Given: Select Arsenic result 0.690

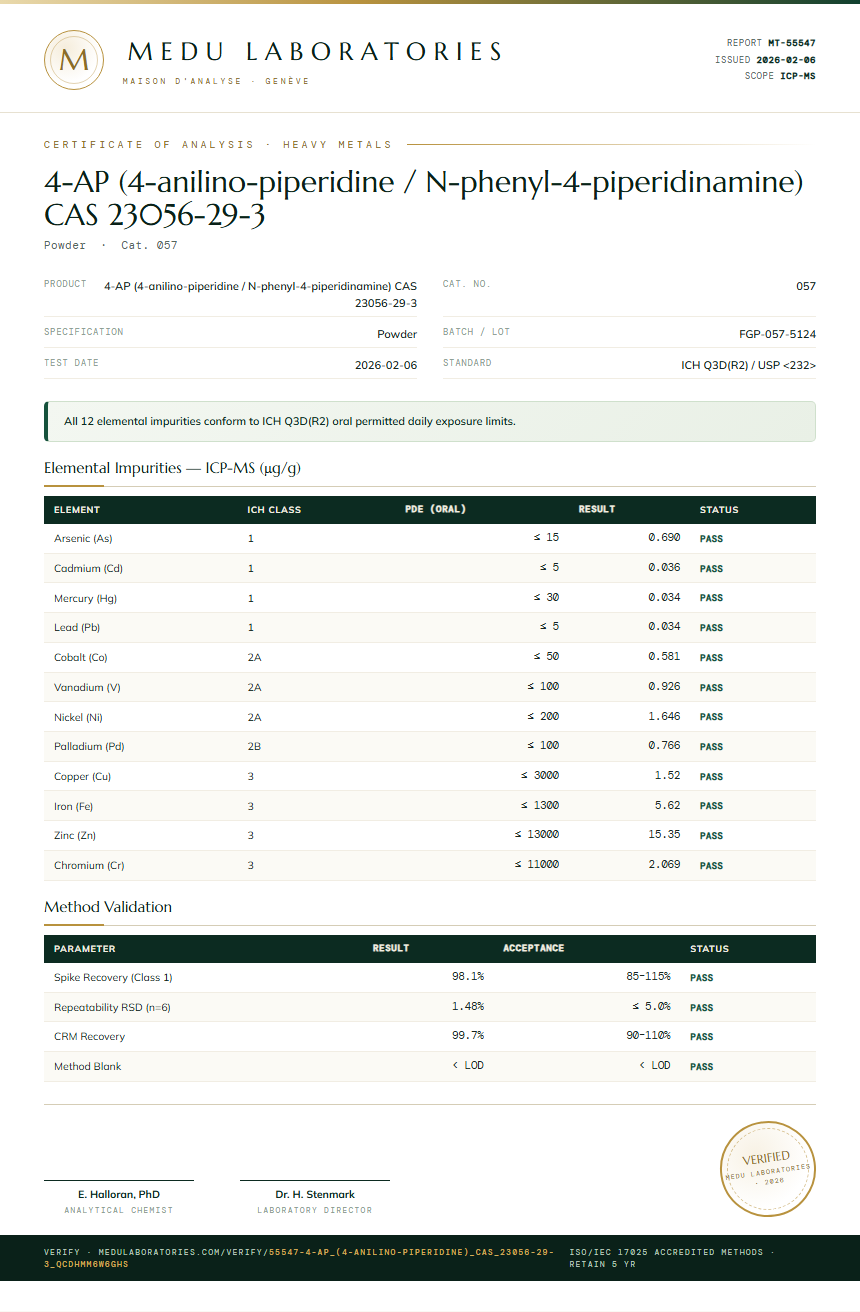Looking at the screenshot, I should pos(664,538).
